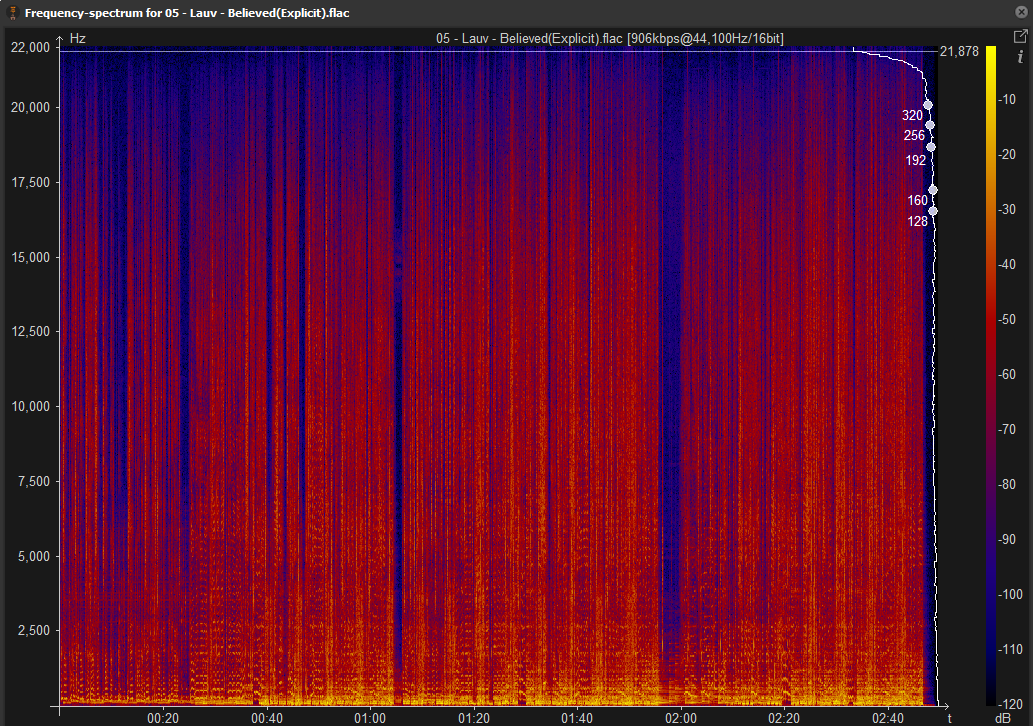Open the pop-out window icon

click(1020, 36)
